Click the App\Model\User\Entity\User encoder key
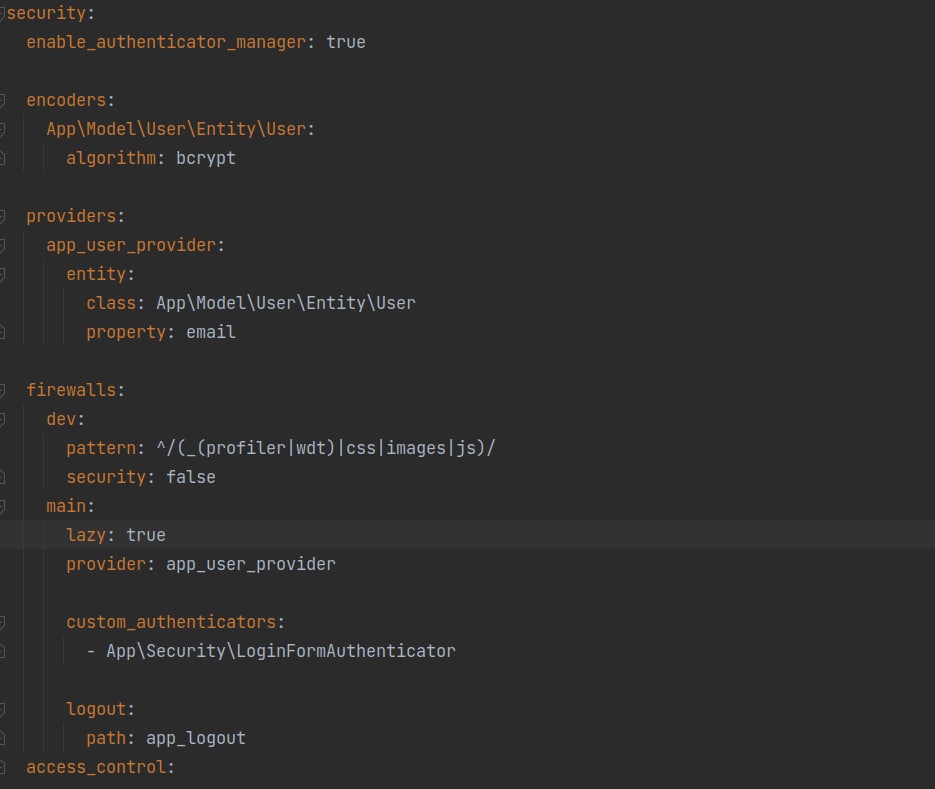 tap(176, 129)
